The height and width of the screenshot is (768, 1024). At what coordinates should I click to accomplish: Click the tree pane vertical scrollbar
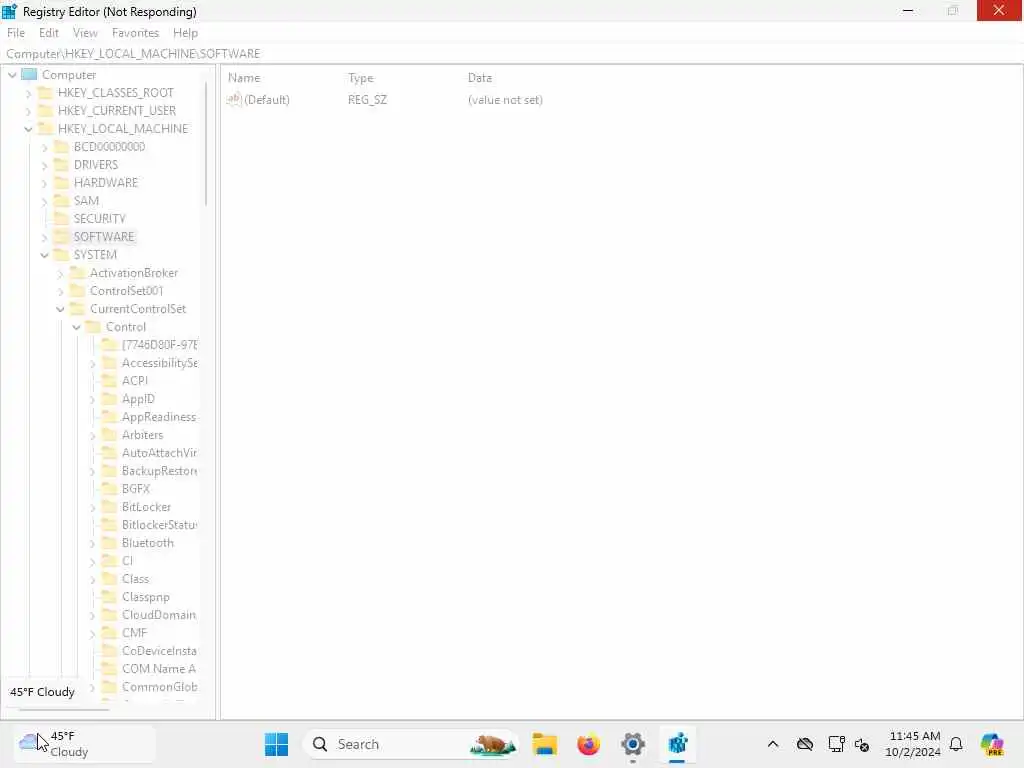click(206, 144)
